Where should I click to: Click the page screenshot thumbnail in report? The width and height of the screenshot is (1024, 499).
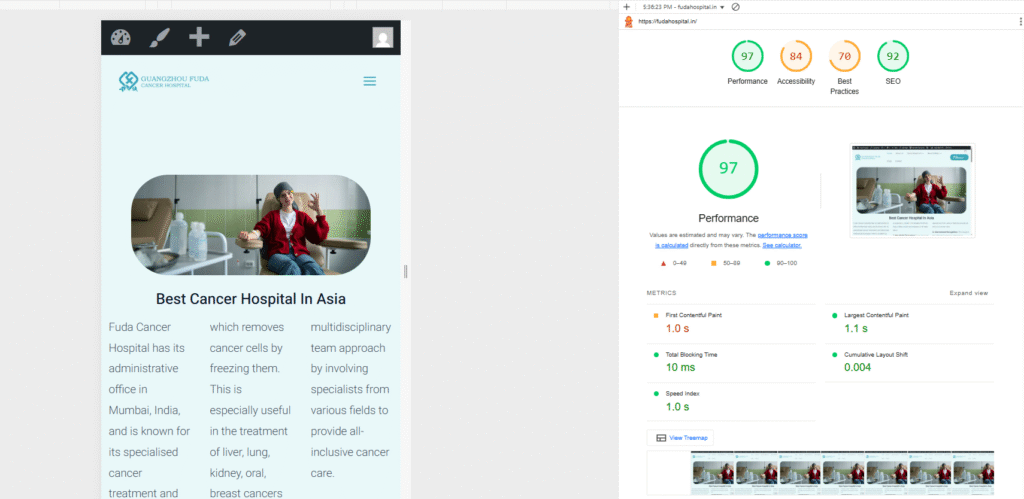(911, 191)
